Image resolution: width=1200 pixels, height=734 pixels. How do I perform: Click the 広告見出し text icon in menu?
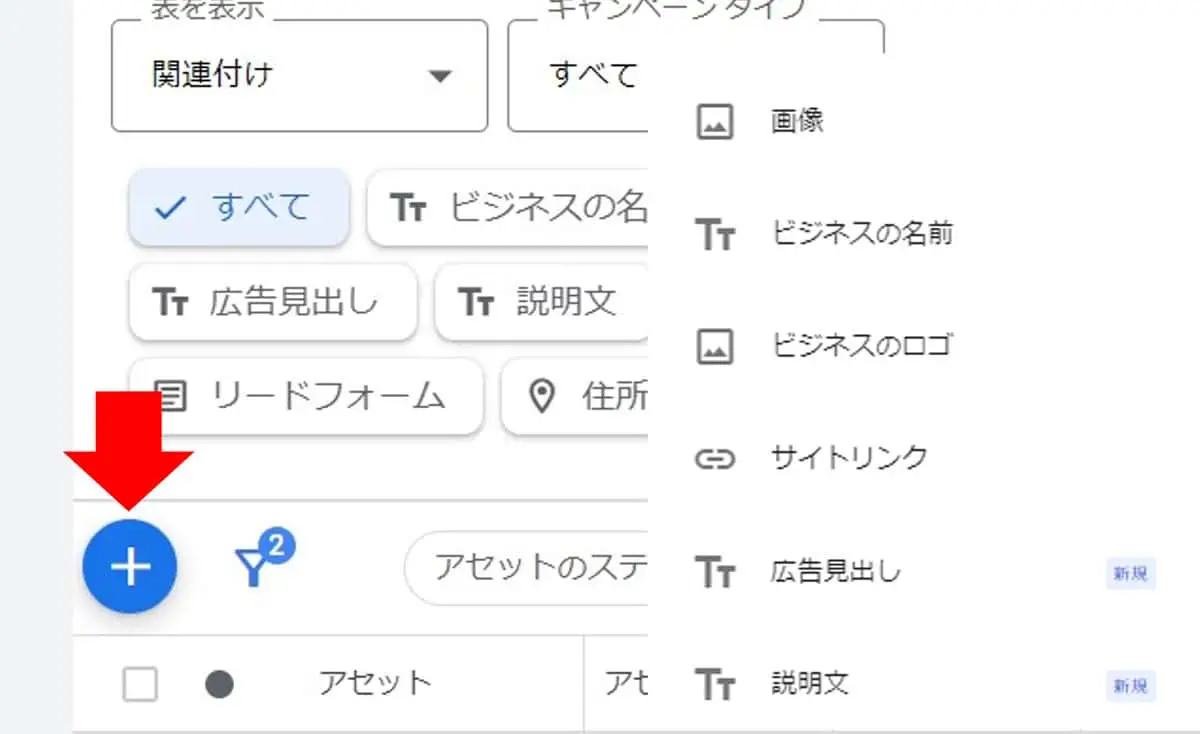coord(715,573)
